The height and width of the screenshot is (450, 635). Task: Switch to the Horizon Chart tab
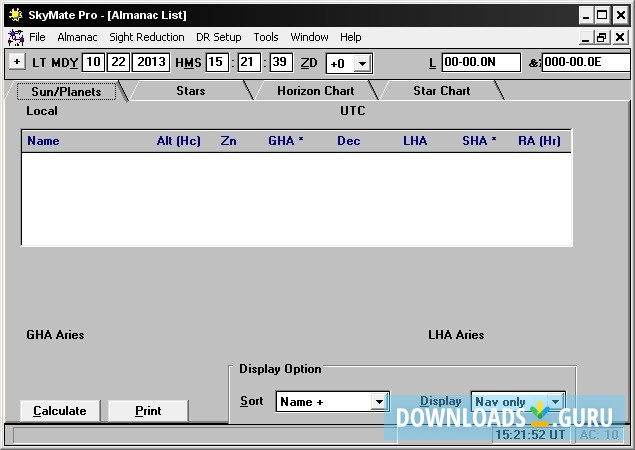[316, 91]
